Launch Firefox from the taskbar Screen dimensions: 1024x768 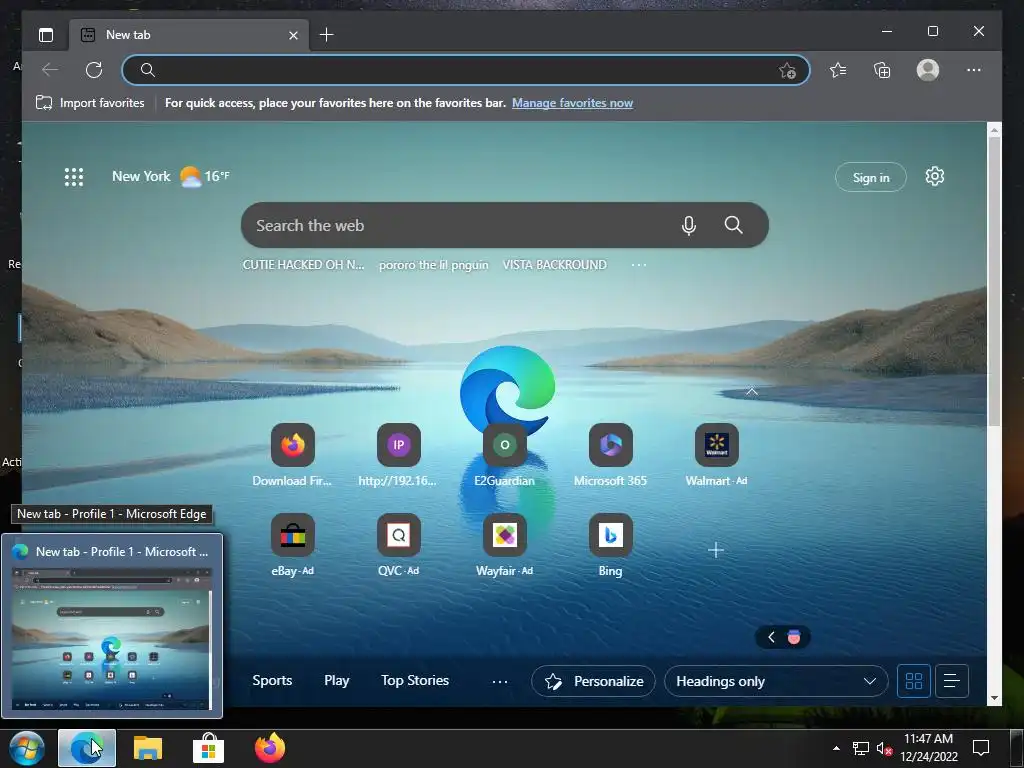[x=270, y=748]
